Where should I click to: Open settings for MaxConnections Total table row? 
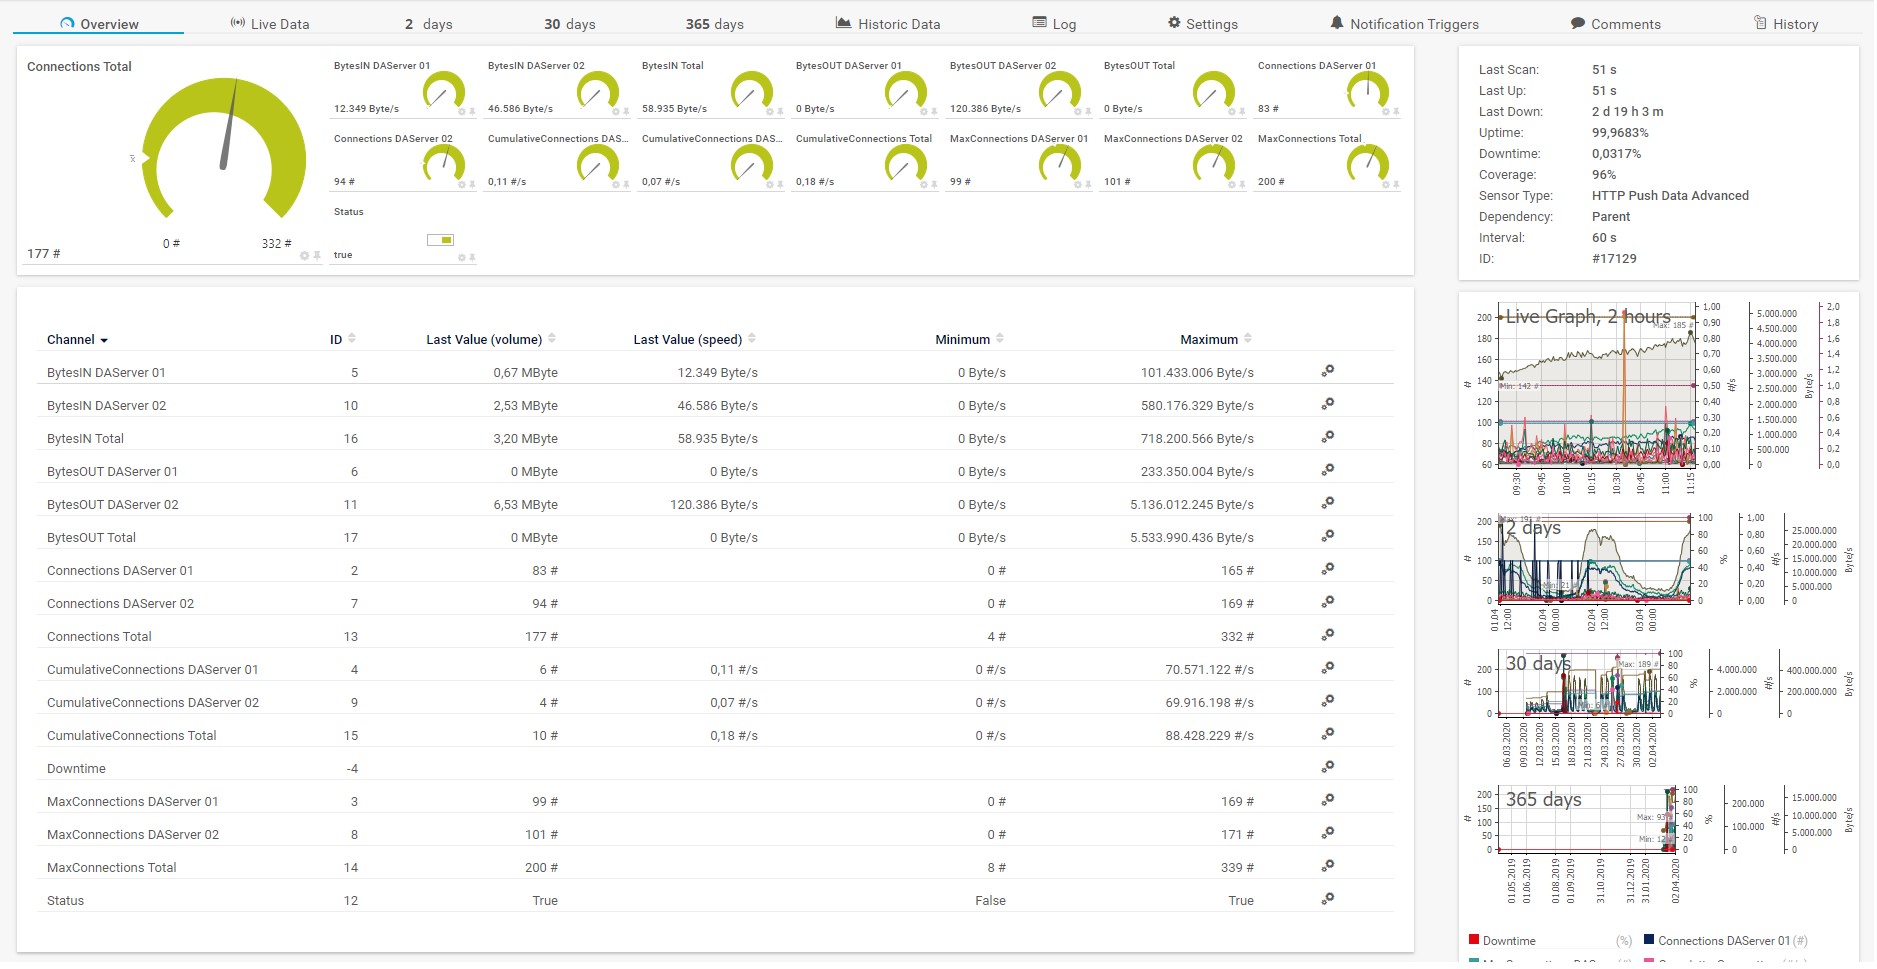coord(1327,866)
